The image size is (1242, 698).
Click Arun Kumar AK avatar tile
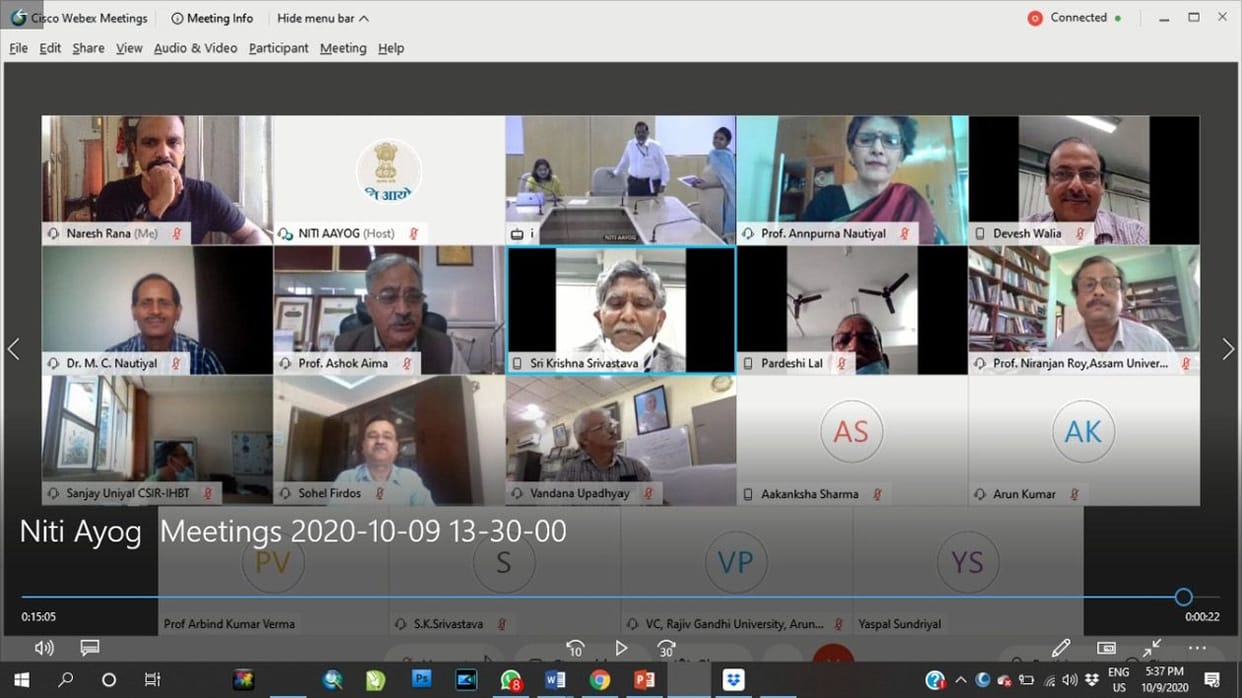(x=1084, y=440)
